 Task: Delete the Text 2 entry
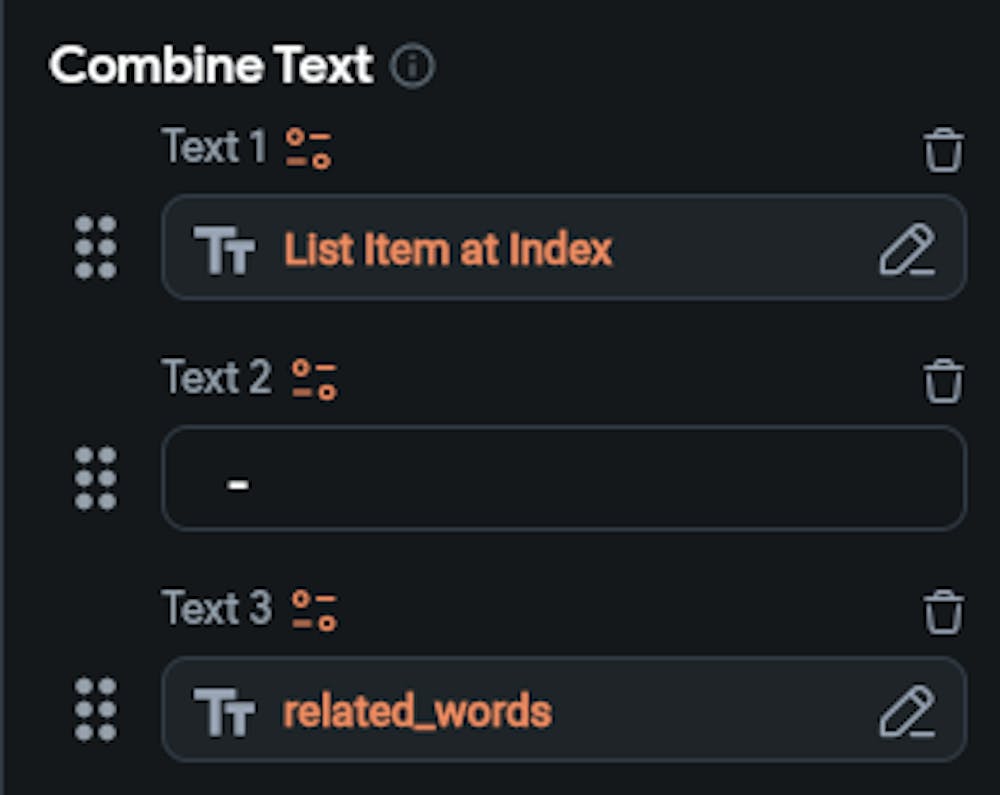943,381
